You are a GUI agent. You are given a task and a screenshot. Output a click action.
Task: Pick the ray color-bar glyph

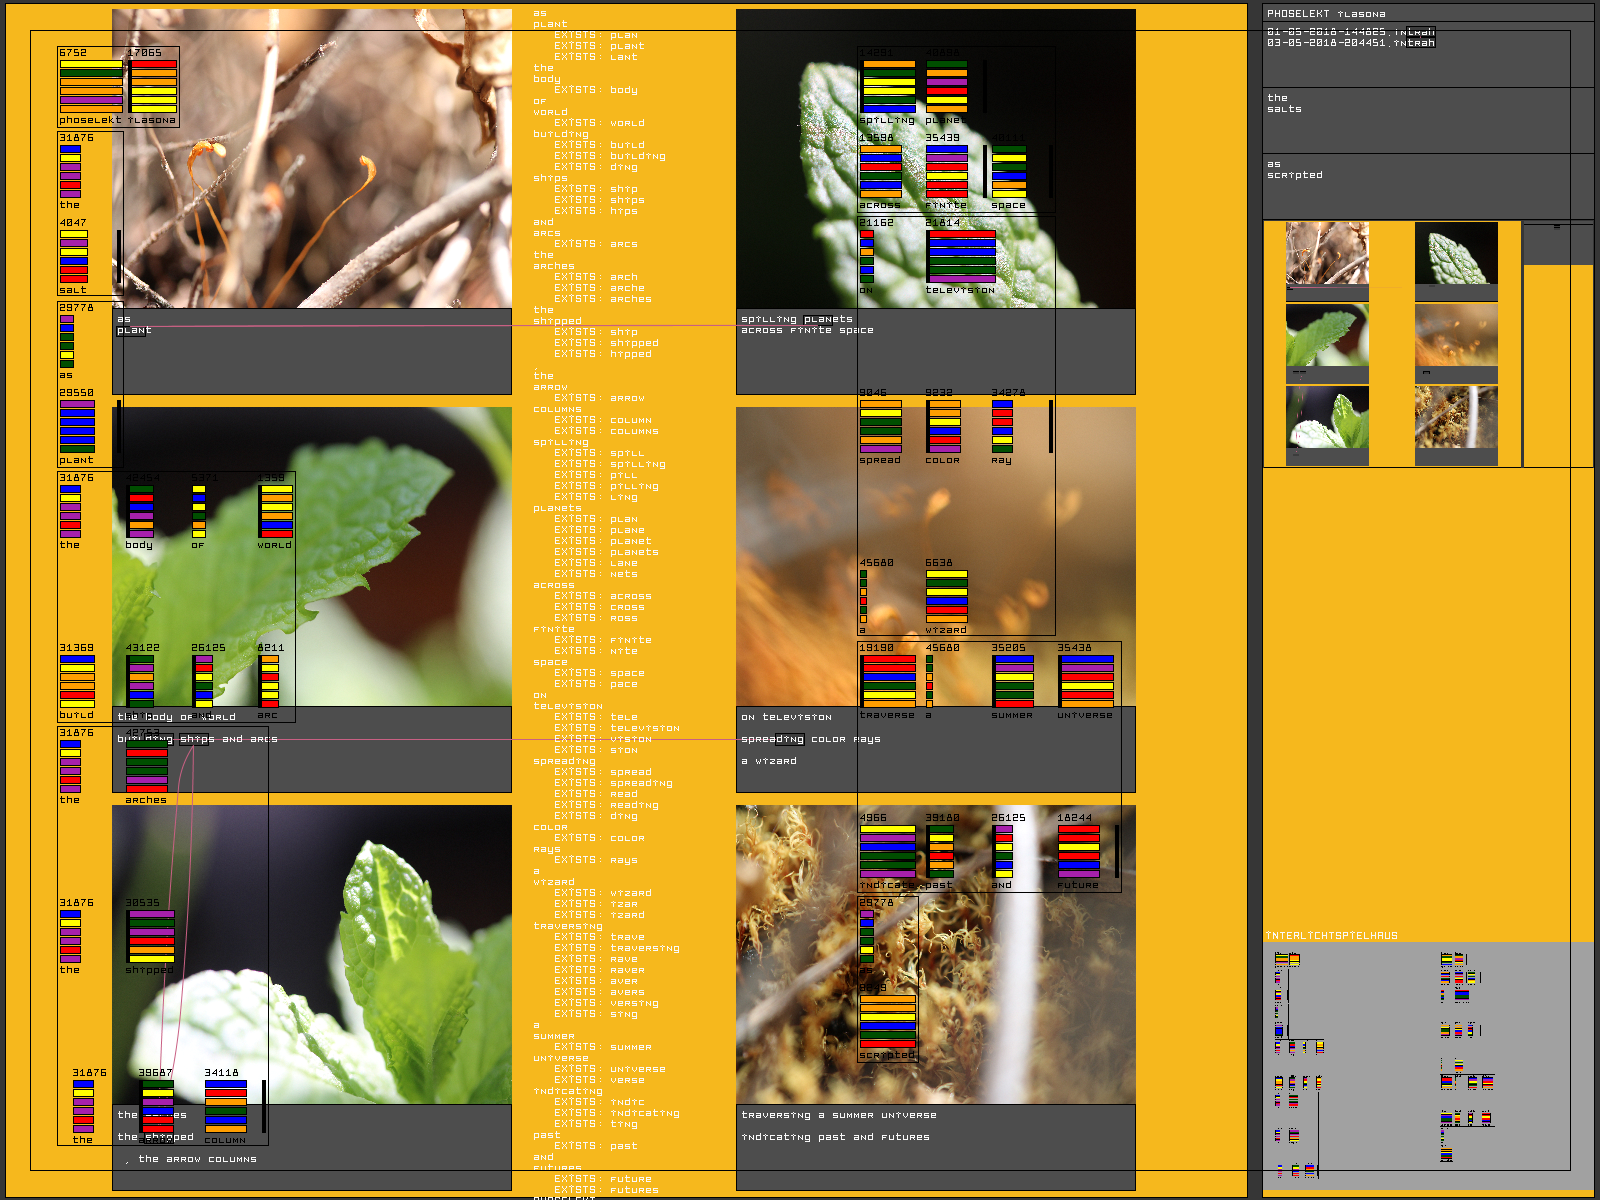click(1002, 427)
